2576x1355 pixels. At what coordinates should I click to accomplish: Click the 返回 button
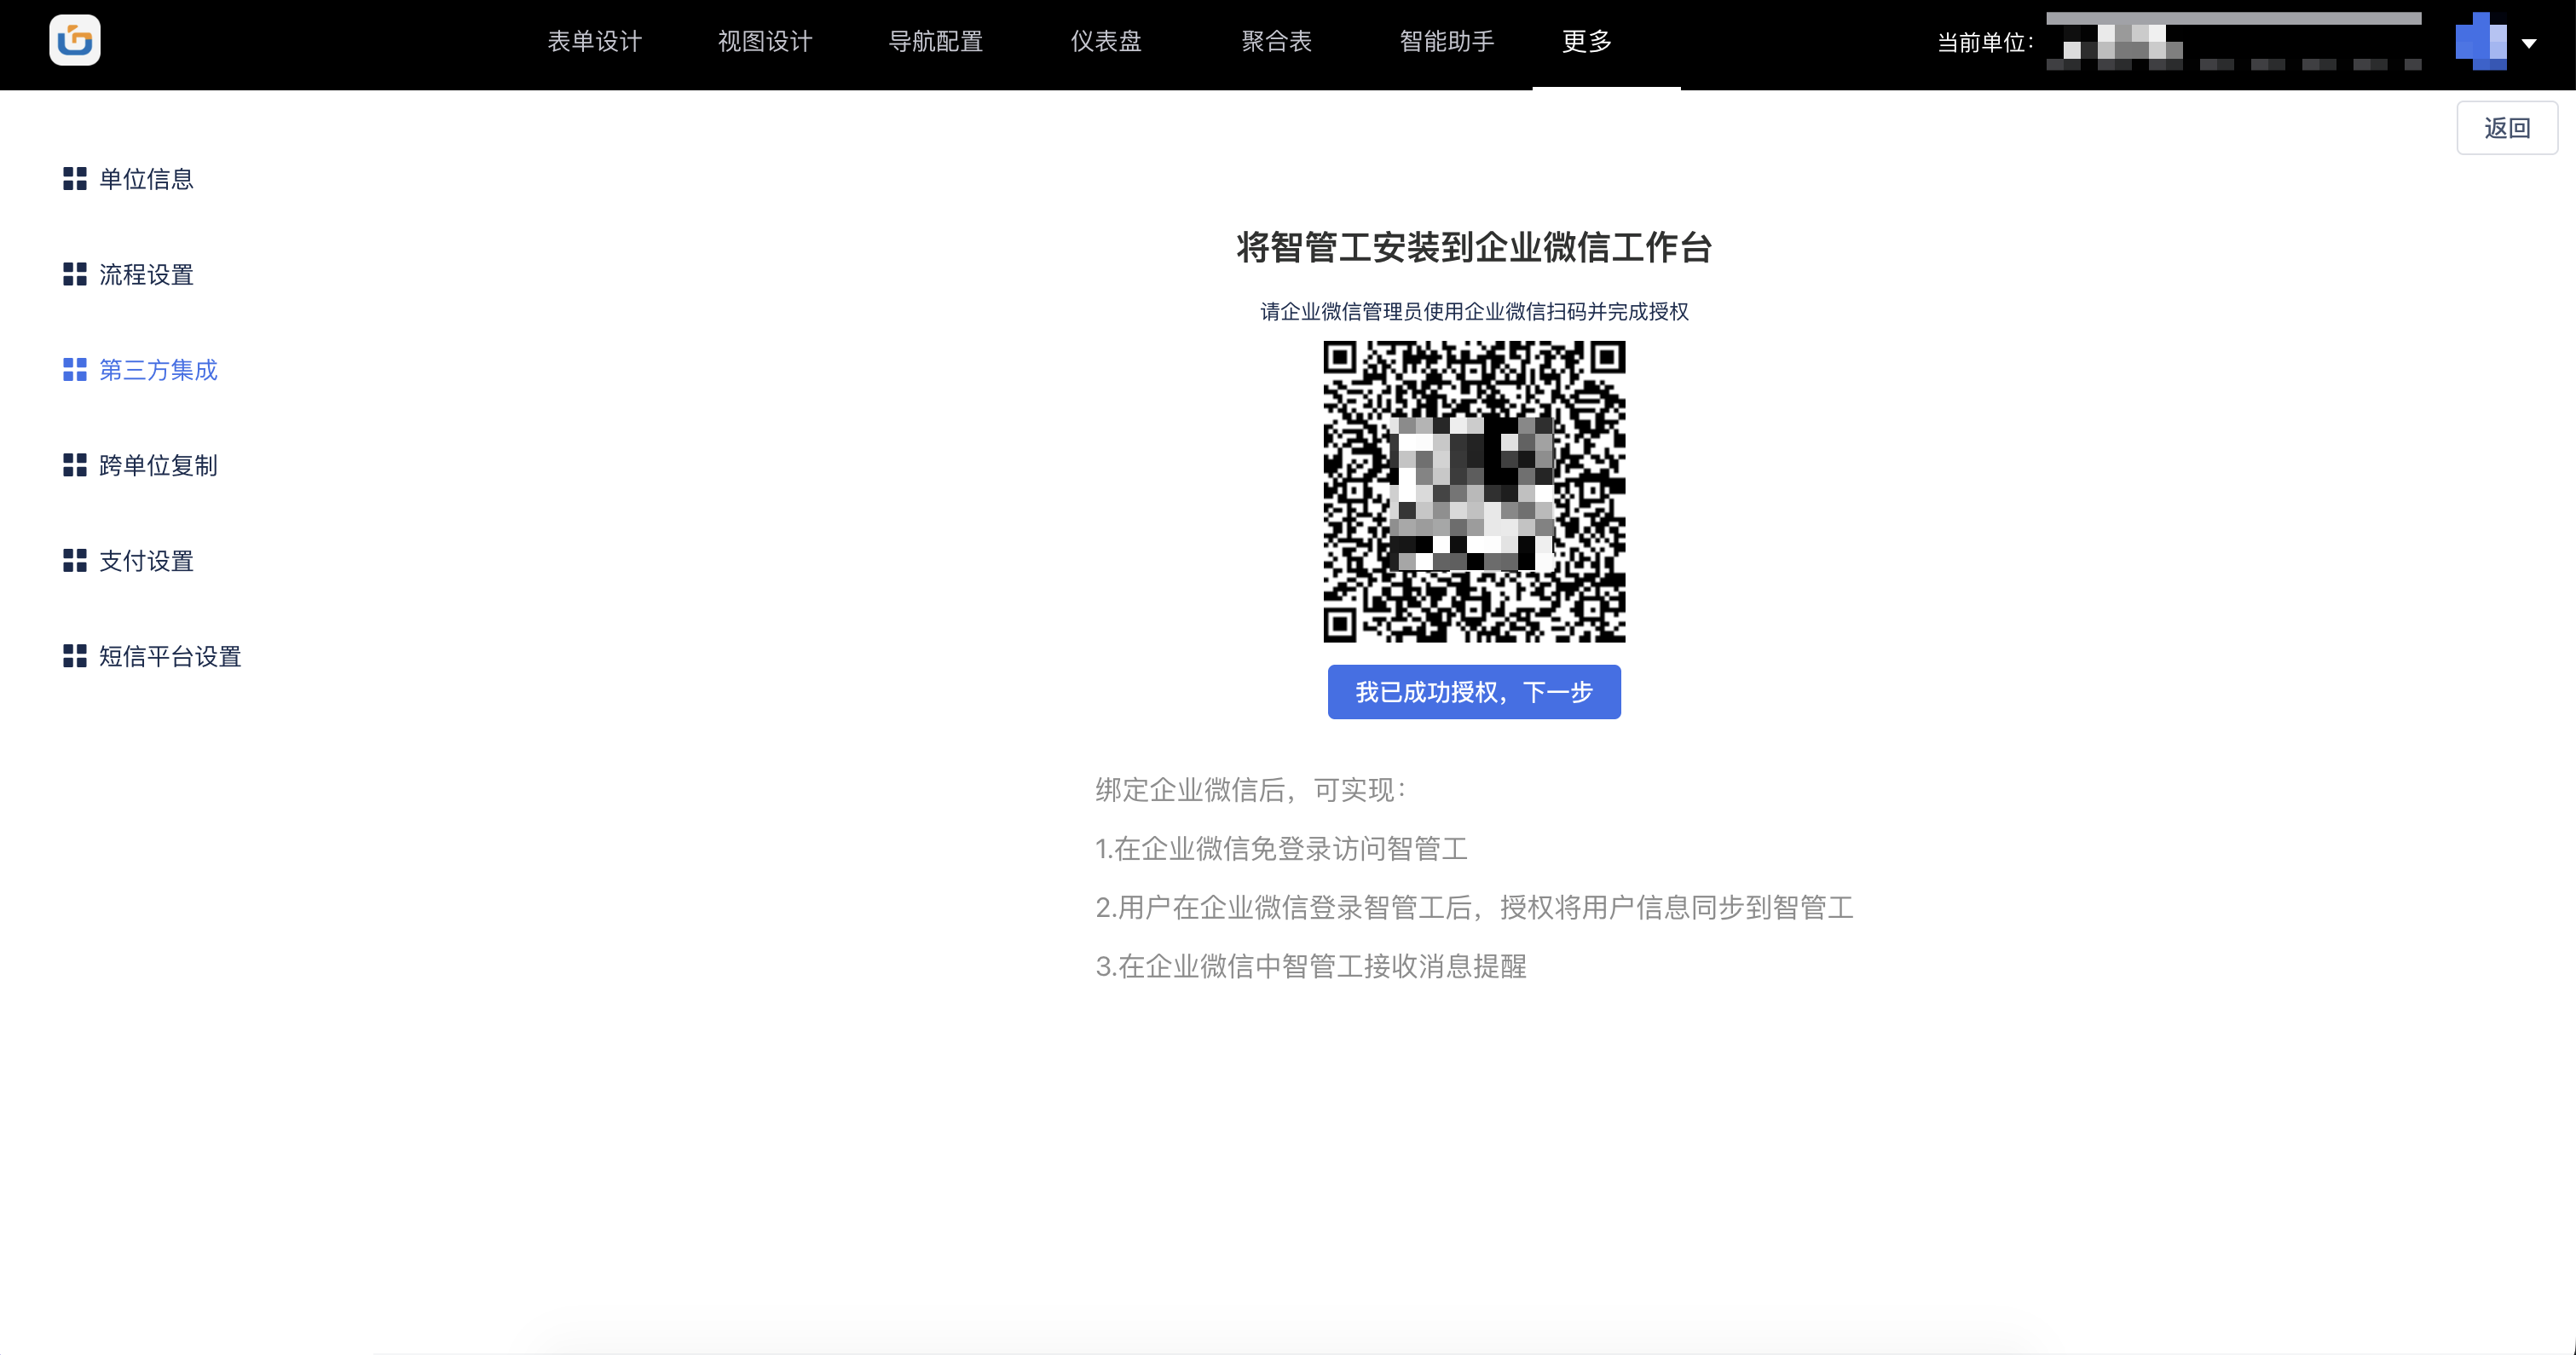click(x=2507, y=127)
